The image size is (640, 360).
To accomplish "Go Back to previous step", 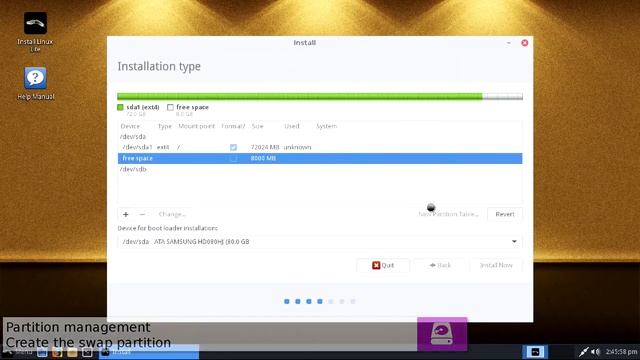I will (x=440, y=265).
